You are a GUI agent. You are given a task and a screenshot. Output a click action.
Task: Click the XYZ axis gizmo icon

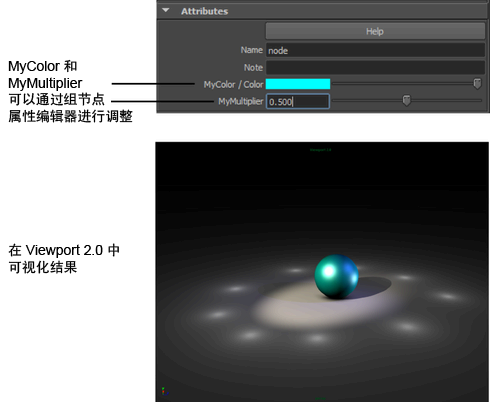(x=165, y=391)
